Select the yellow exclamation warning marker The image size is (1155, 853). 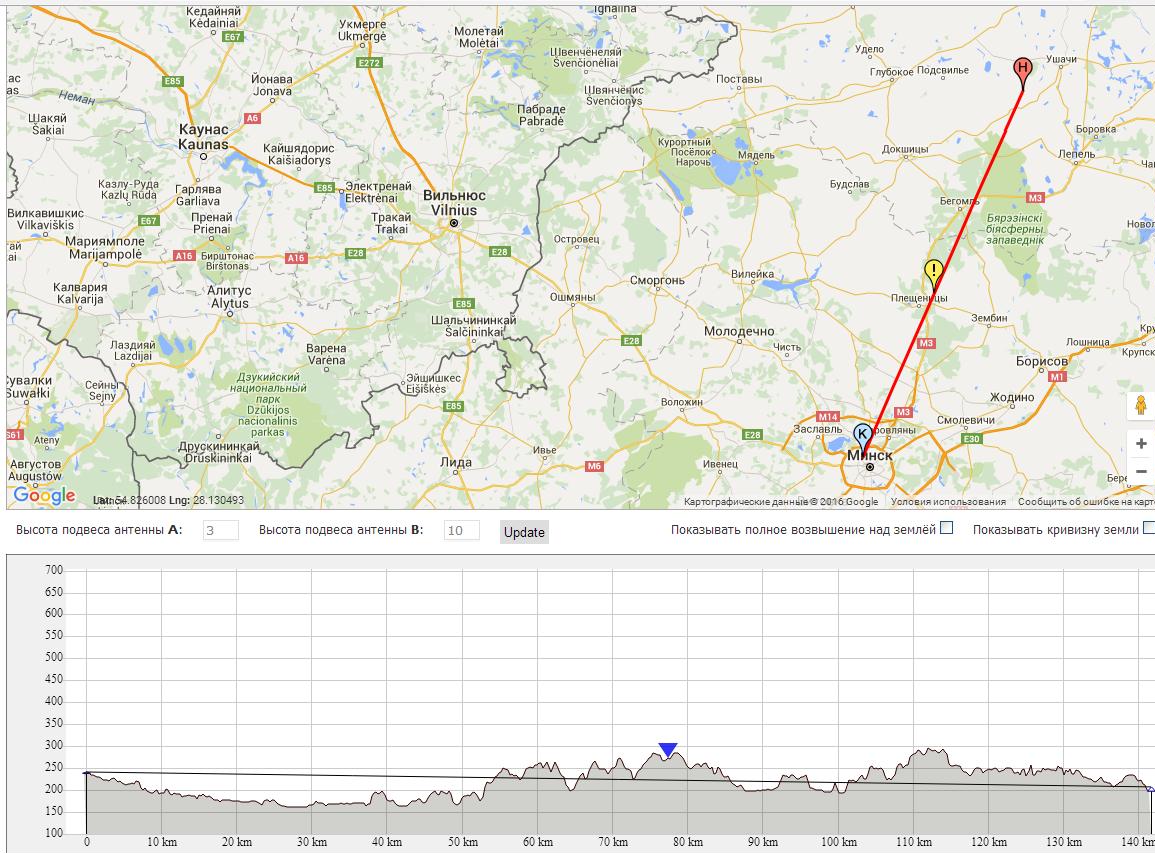(x=933, y=271)
